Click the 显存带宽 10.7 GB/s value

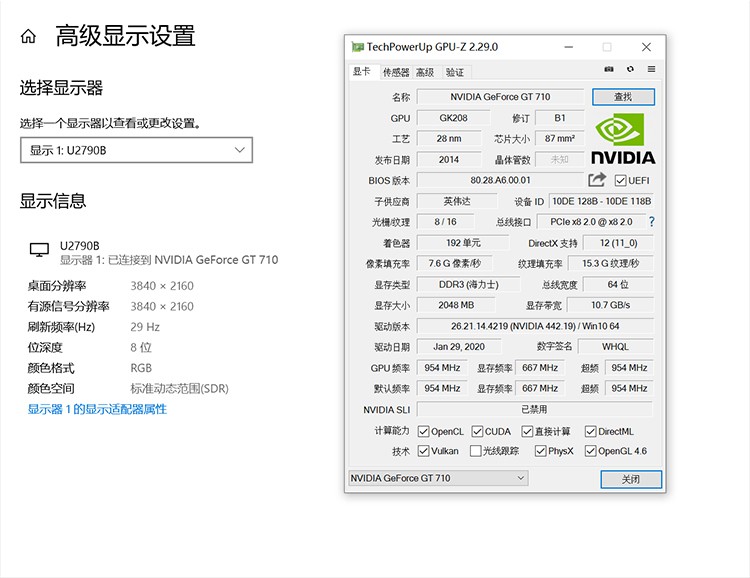pyautogui.click(x=610, y=305)
